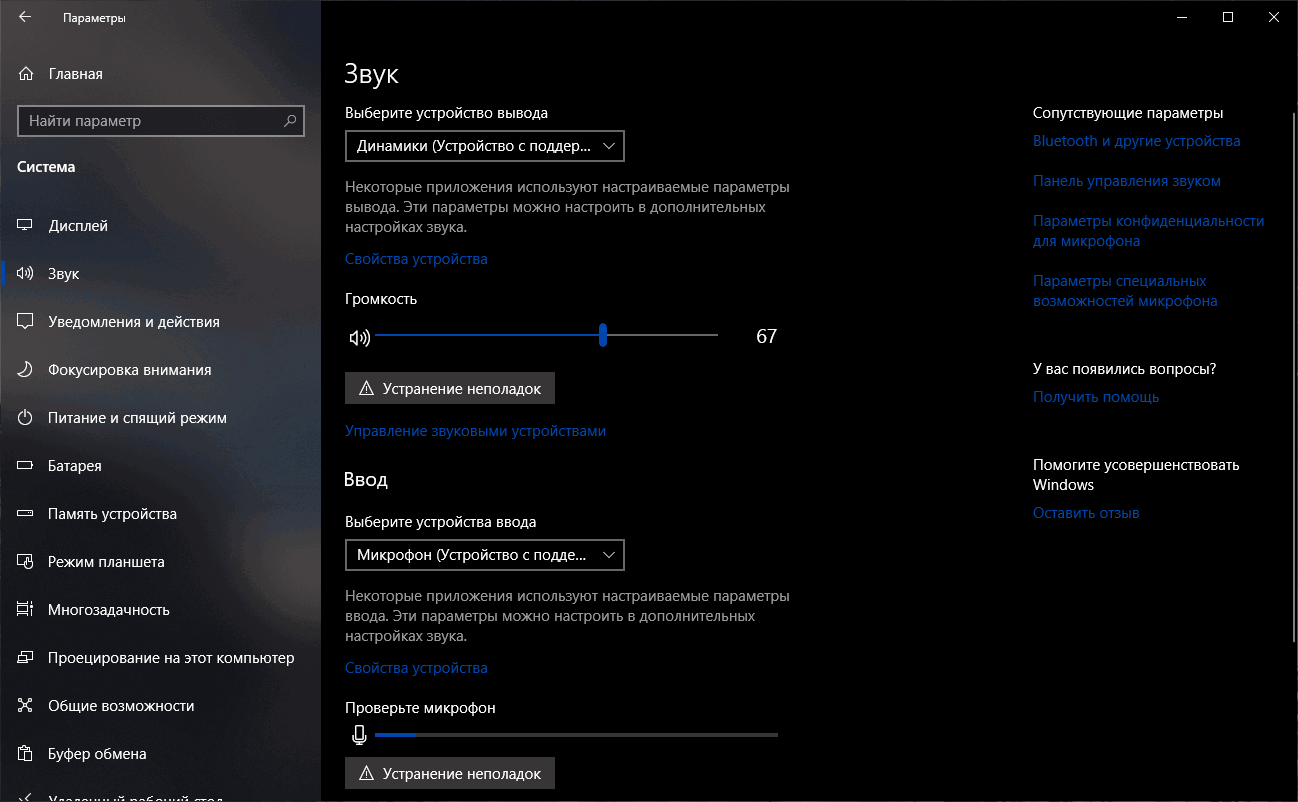The image size is (1298, 802).
Task: Select the Дисплей sidebar icon
Action: 24,225
